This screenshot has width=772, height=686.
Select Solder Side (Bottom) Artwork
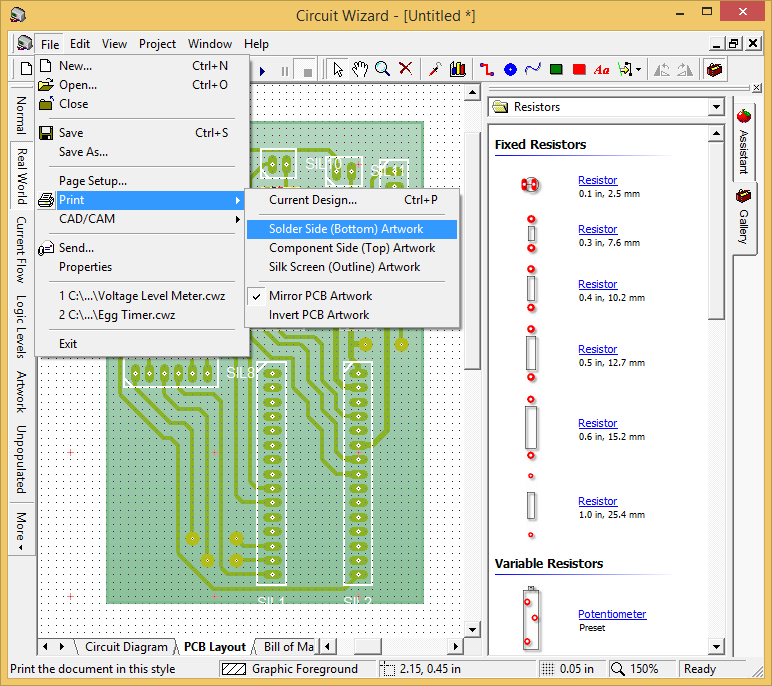coord(352,229)
